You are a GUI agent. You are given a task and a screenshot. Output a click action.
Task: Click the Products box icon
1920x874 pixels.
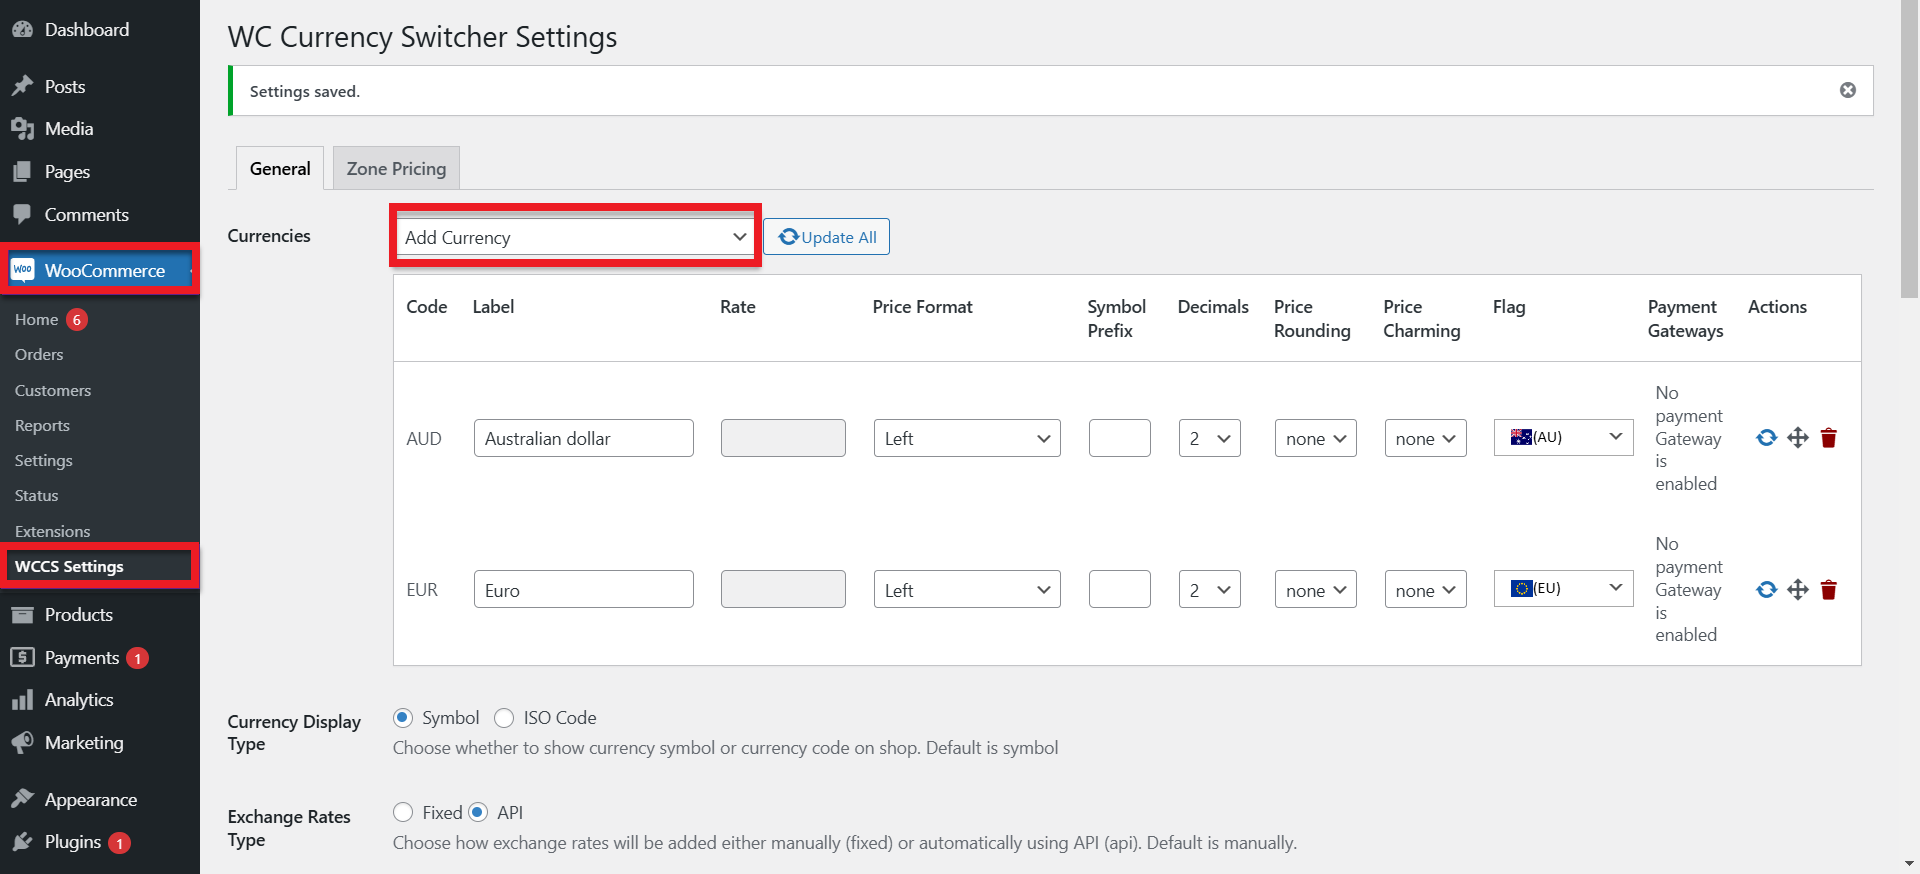(x=22, y=615)
